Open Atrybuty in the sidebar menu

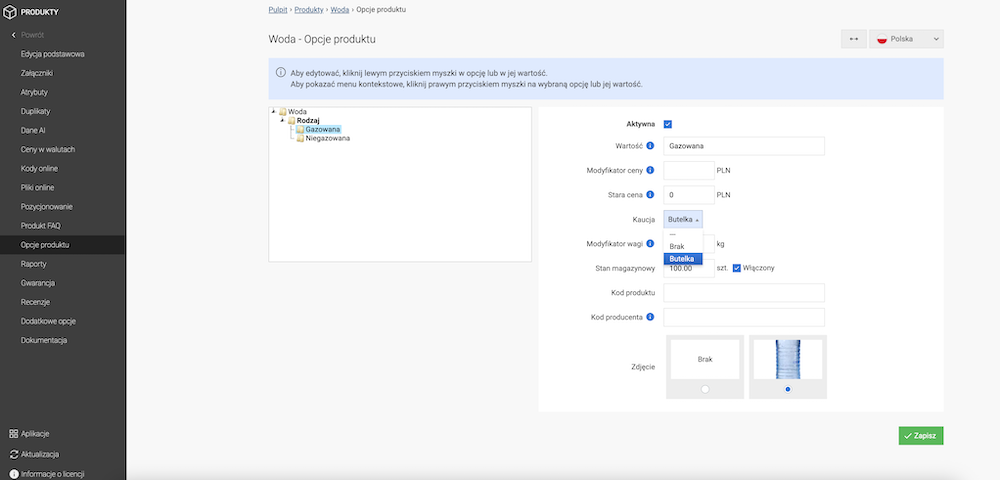(35, 92)
